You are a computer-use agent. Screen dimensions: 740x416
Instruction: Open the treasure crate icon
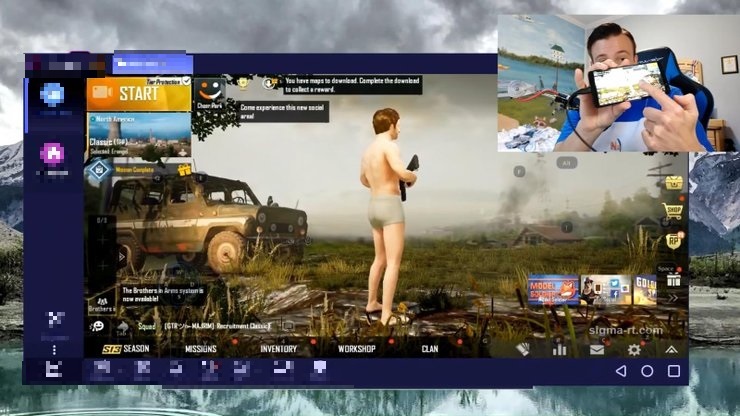pos(674,182)
